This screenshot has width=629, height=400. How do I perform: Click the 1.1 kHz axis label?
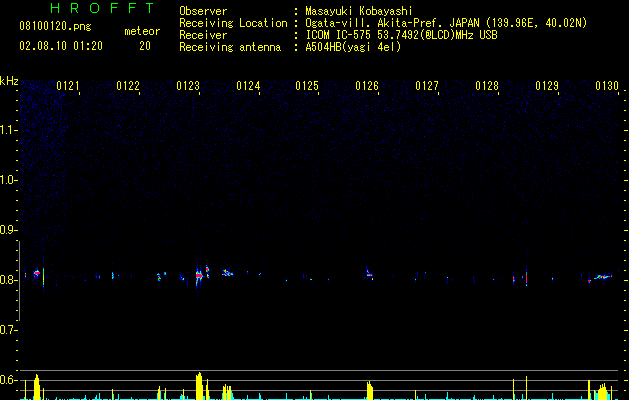8,130
